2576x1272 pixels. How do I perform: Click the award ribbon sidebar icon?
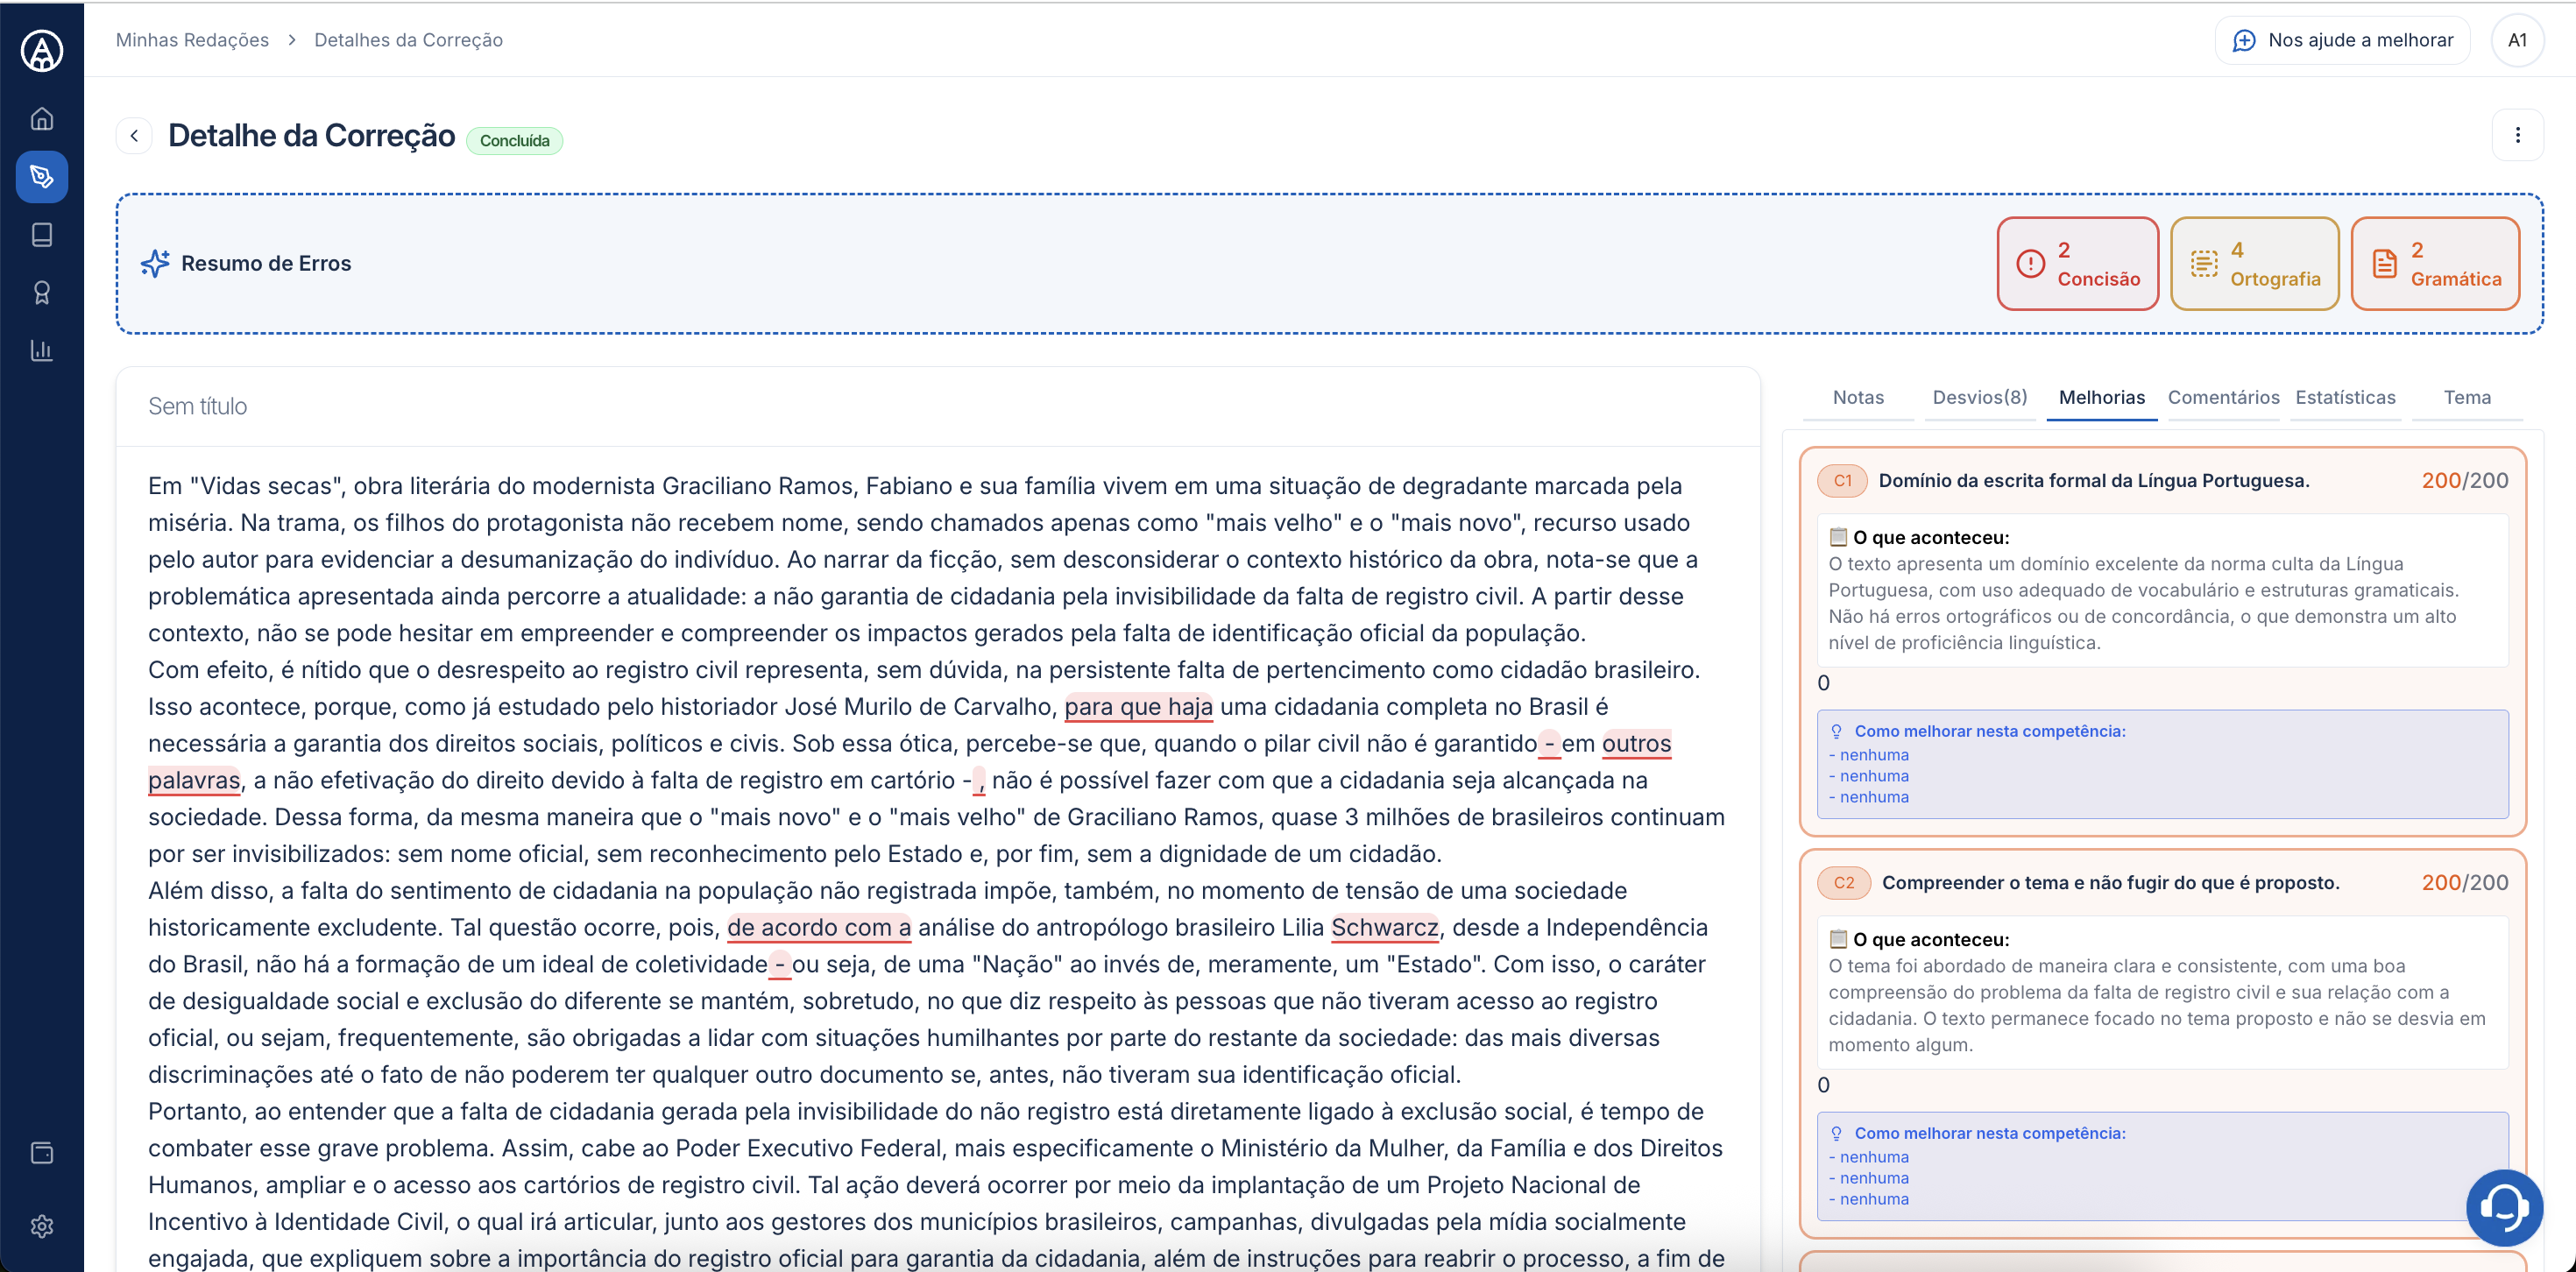pyautogui.click(x=42, y=293)
